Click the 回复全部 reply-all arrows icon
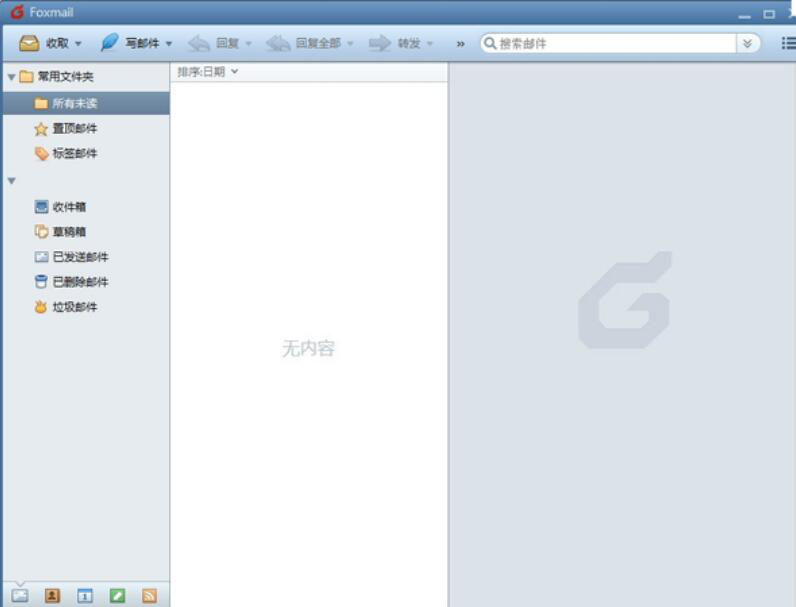Screen dimensions: 796x607 tap(278, 43)
